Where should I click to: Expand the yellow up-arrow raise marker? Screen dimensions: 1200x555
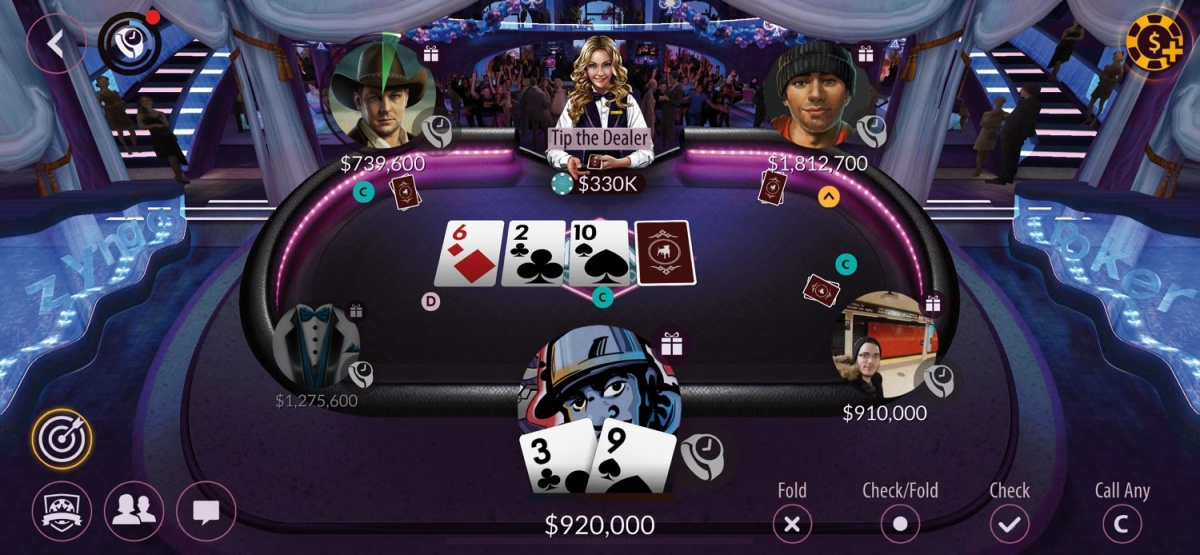(x=828, y=197)
